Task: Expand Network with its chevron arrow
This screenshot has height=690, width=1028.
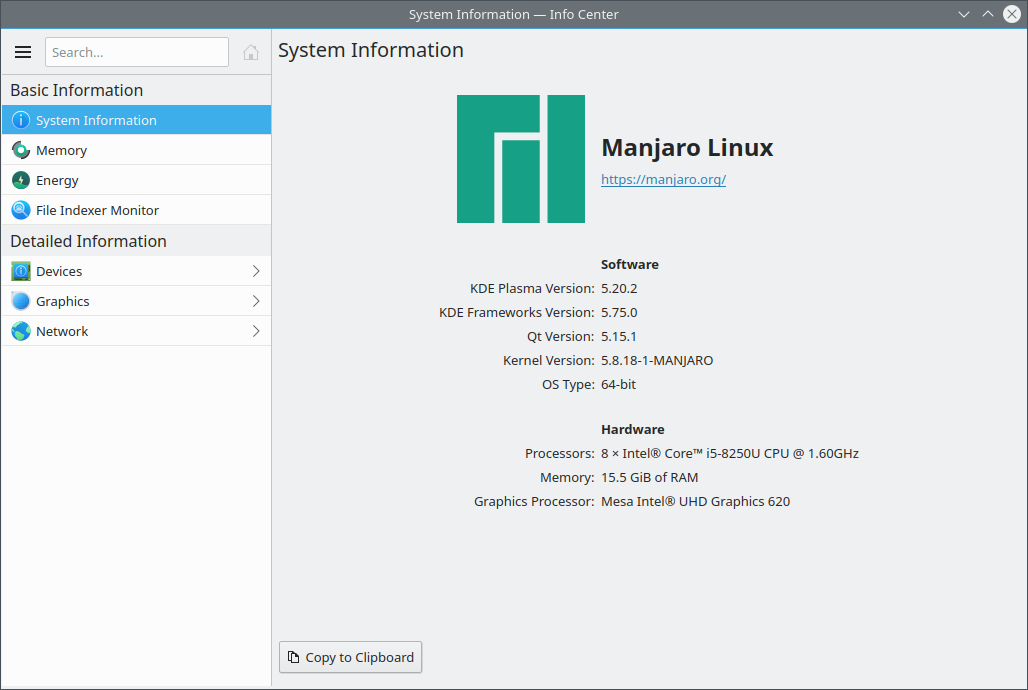Action: tap(256, 331)
